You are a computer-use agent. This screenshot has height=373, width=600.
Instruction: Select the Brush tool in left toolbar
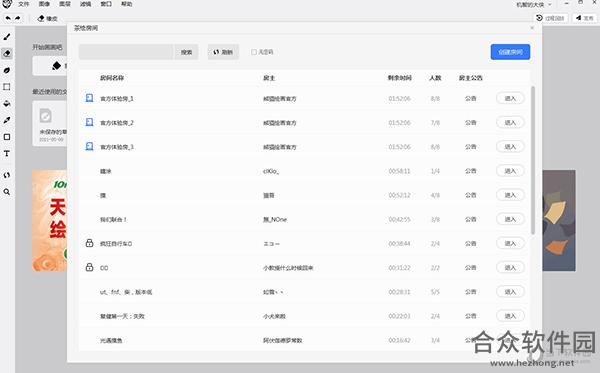pos(7,37)
